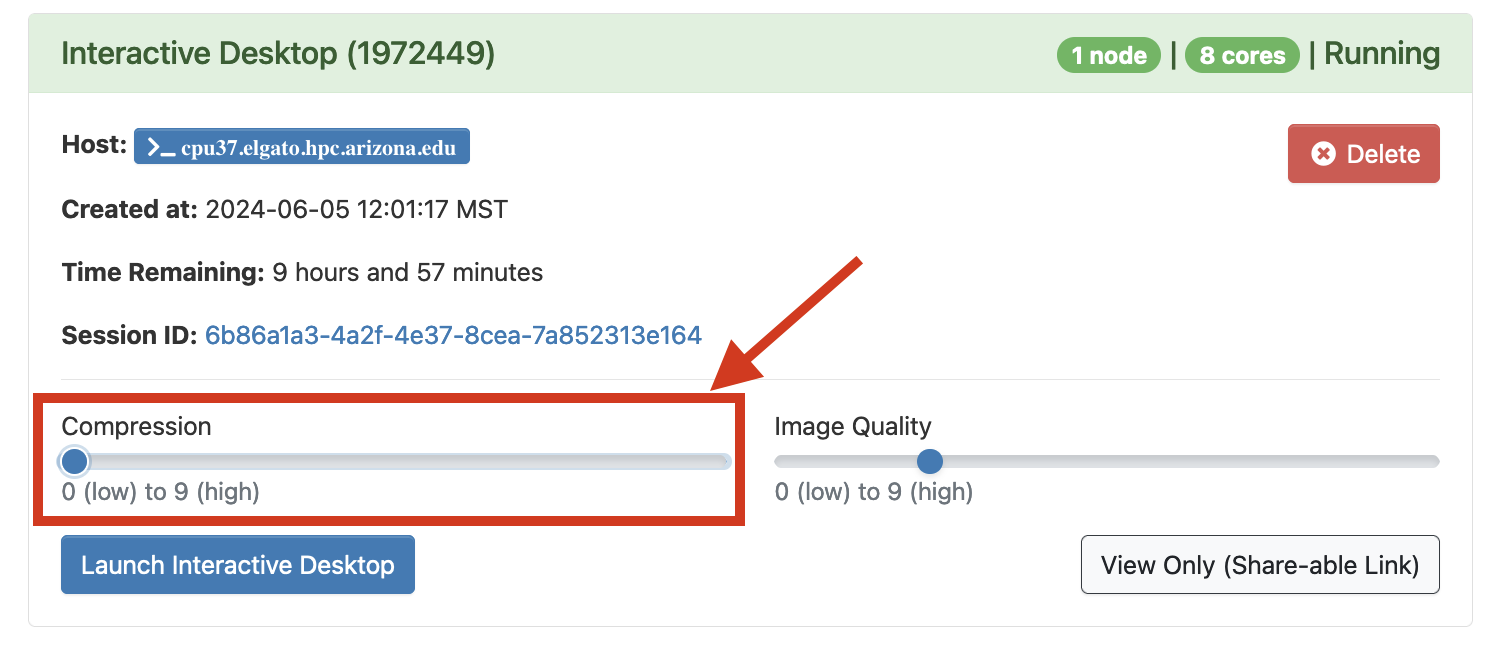Click the Created at timestamp
The height and width of the screenshot is (654, 1508).
pyautogui.click(x=357, y=210)
